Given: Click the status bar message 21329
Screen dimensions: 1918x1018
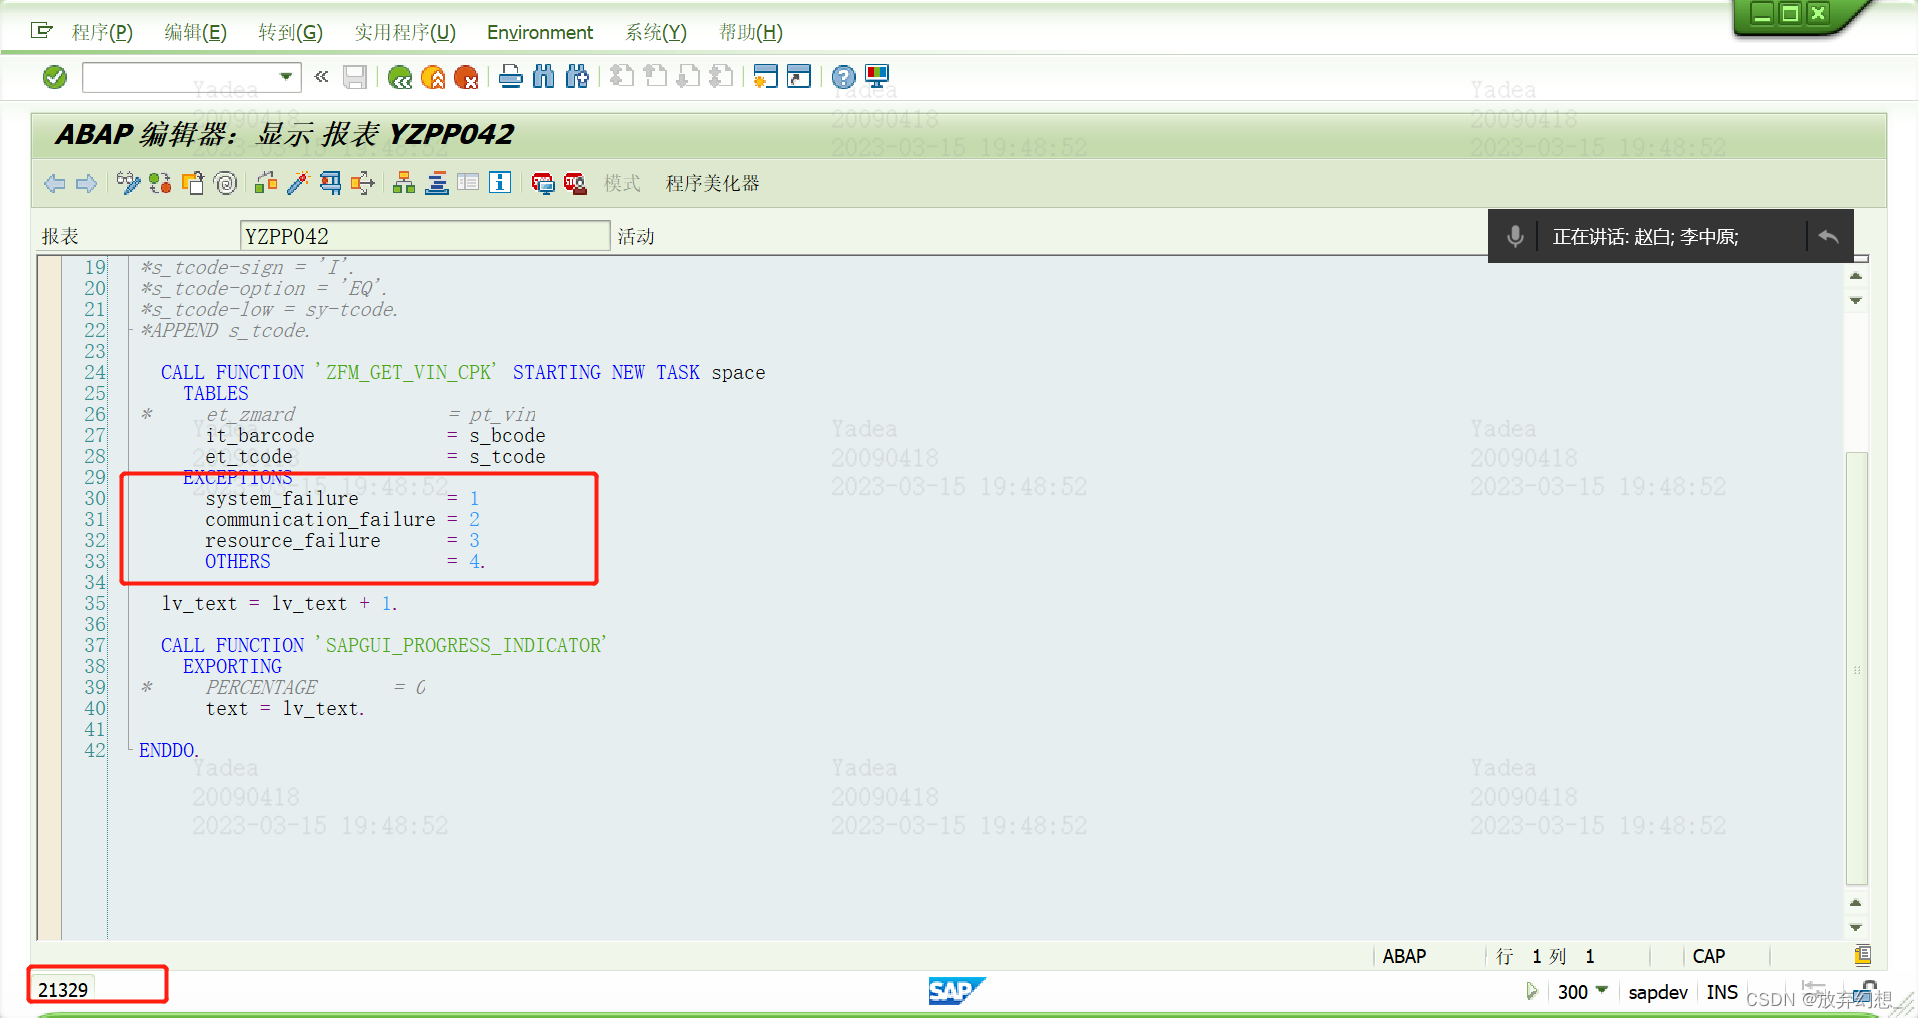Looking at the screenshot, I should [63, 990].
